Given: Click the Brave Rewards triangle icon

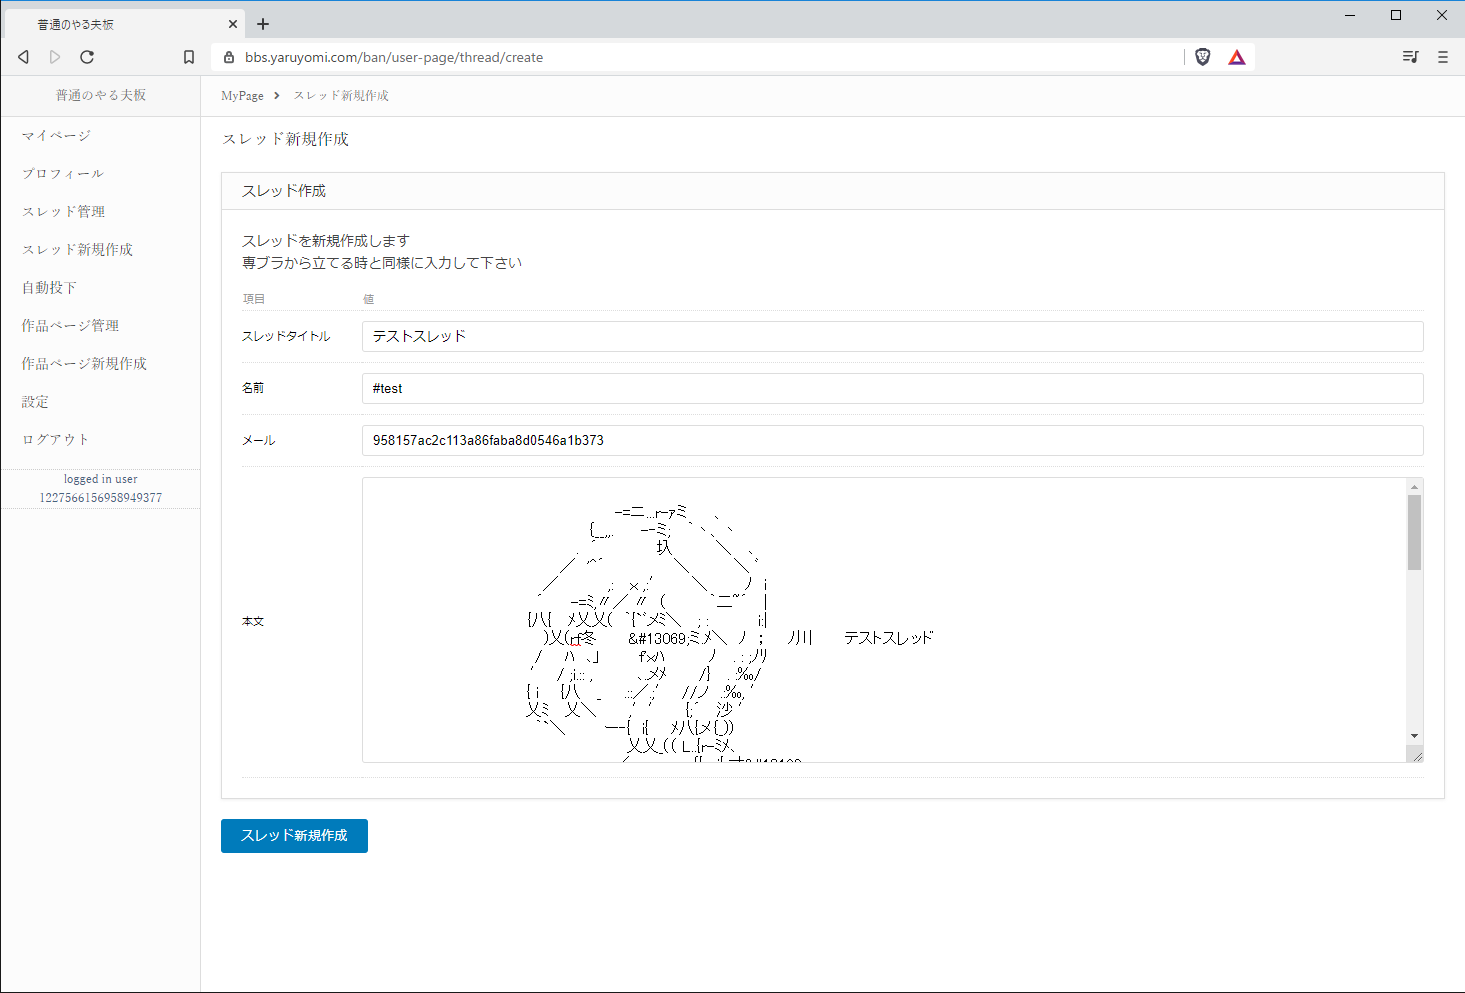Looking at the screenshot, I should (x=1237, y=57).
